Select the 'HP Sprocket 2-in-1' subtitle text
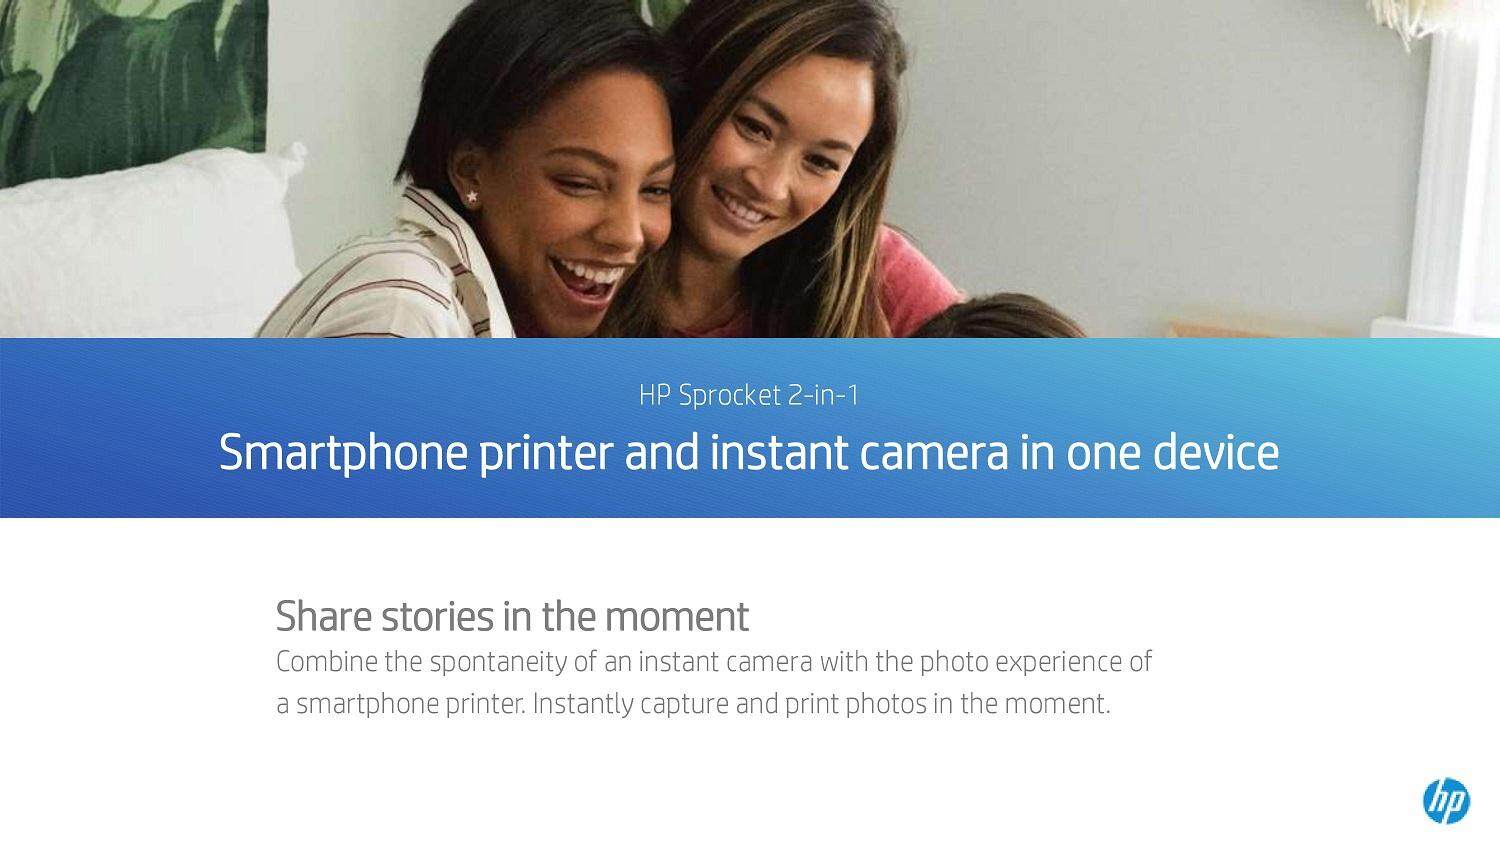Image resolution: width=1500 pixels, height=844 pixels. [x=749, y=395]
